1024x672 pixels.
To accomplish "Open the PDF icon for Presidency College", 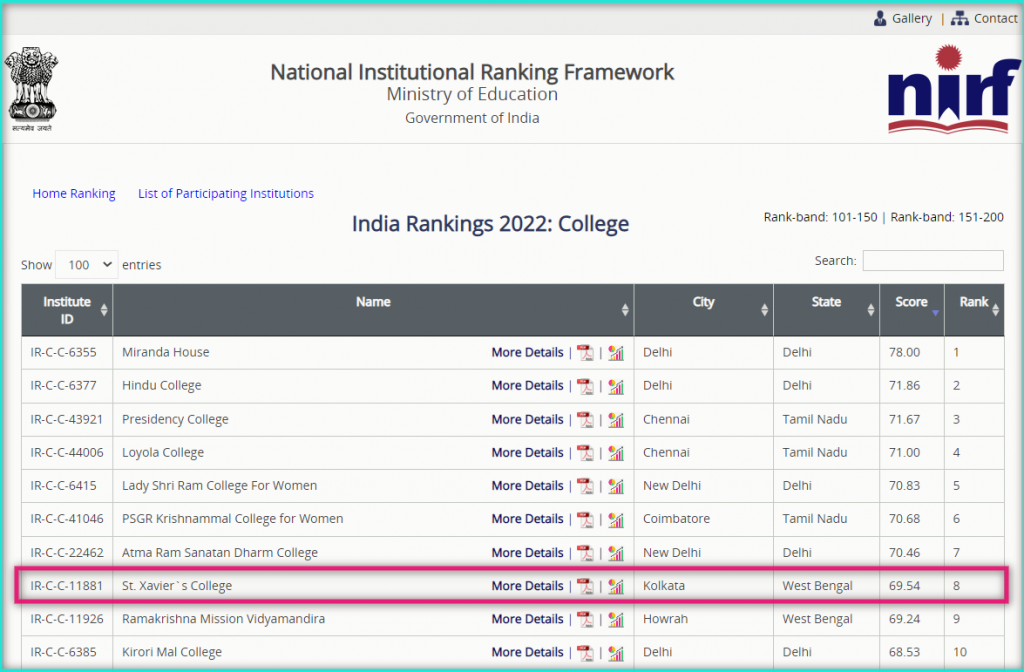I will coord(585,419).
